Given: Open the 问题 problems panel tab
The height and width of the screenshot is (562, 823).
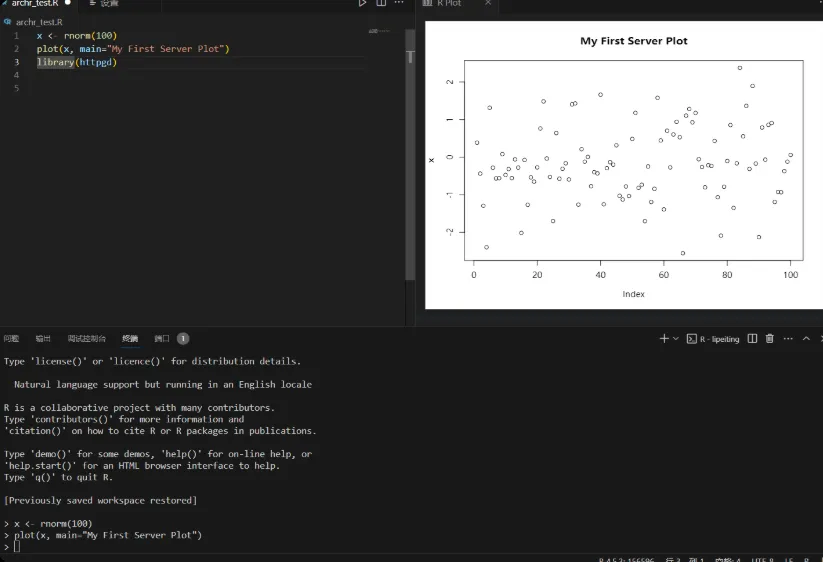Looking at the screenshot, I should [11, 338].
